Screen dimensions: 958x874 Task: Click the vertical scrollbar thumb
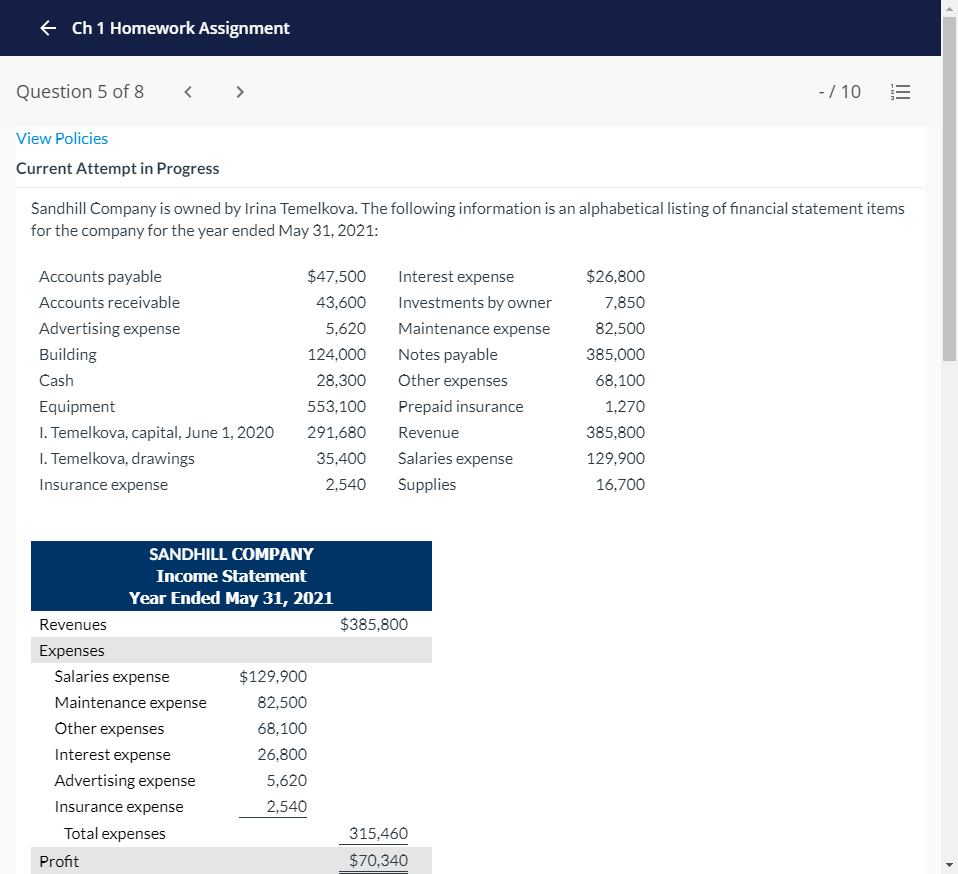[949, 189]
